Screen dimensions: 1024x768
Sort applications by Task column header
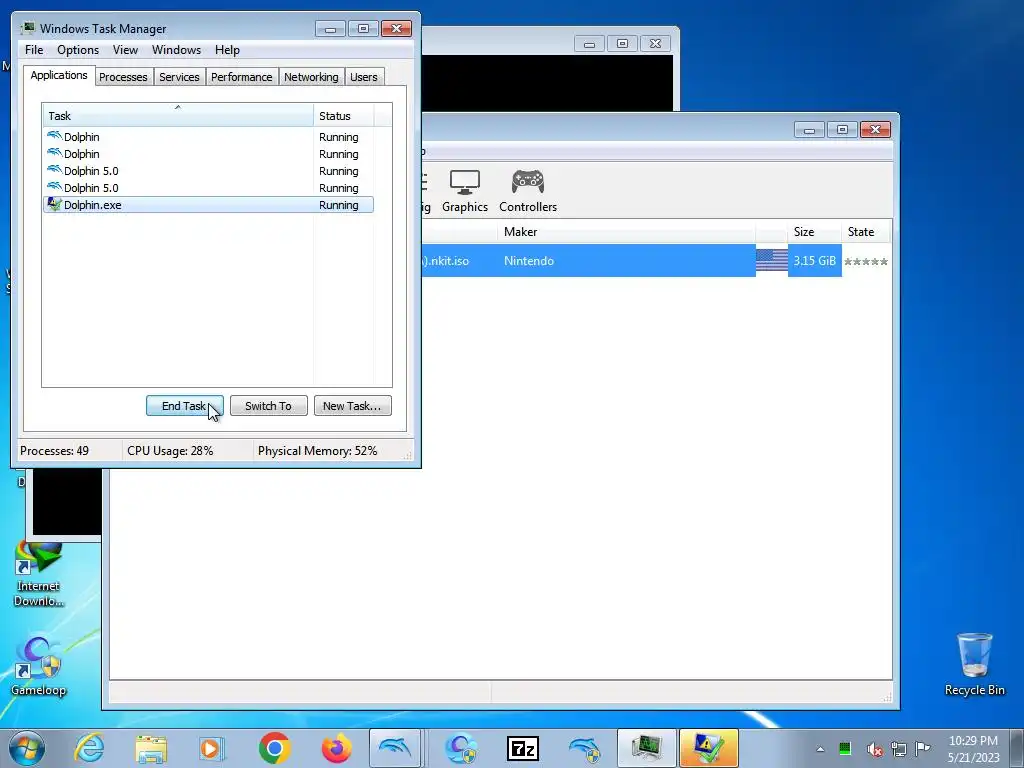(178, 116)
